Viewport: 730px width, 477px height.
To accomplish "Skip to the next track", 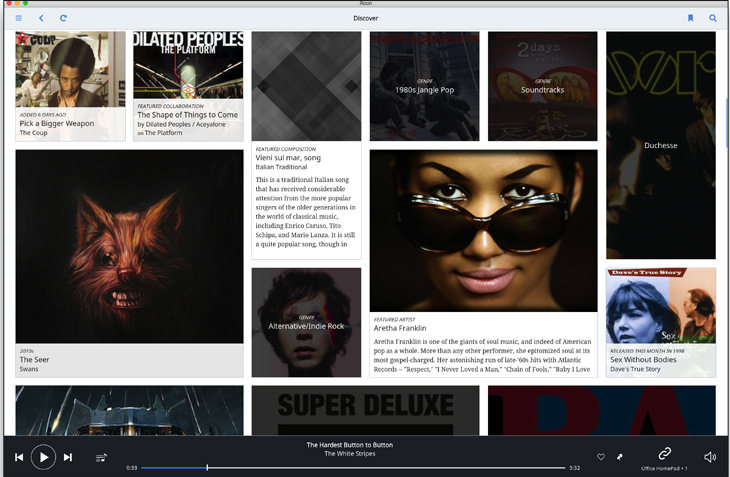I will 68,457.
